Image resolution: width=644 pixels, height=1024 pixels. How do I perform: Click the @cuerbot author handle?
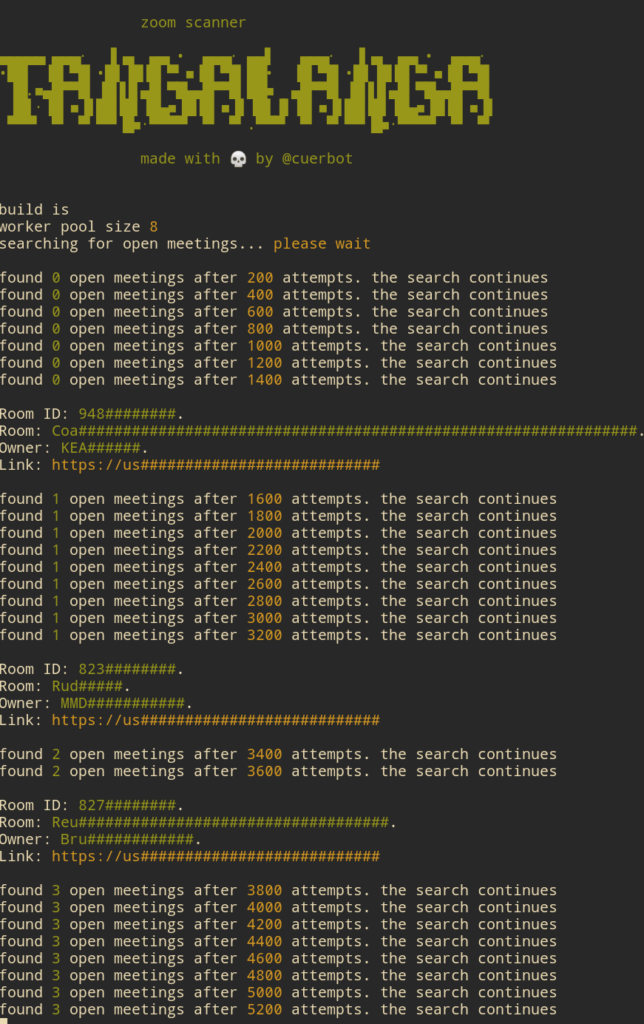(x=315, y=159)
